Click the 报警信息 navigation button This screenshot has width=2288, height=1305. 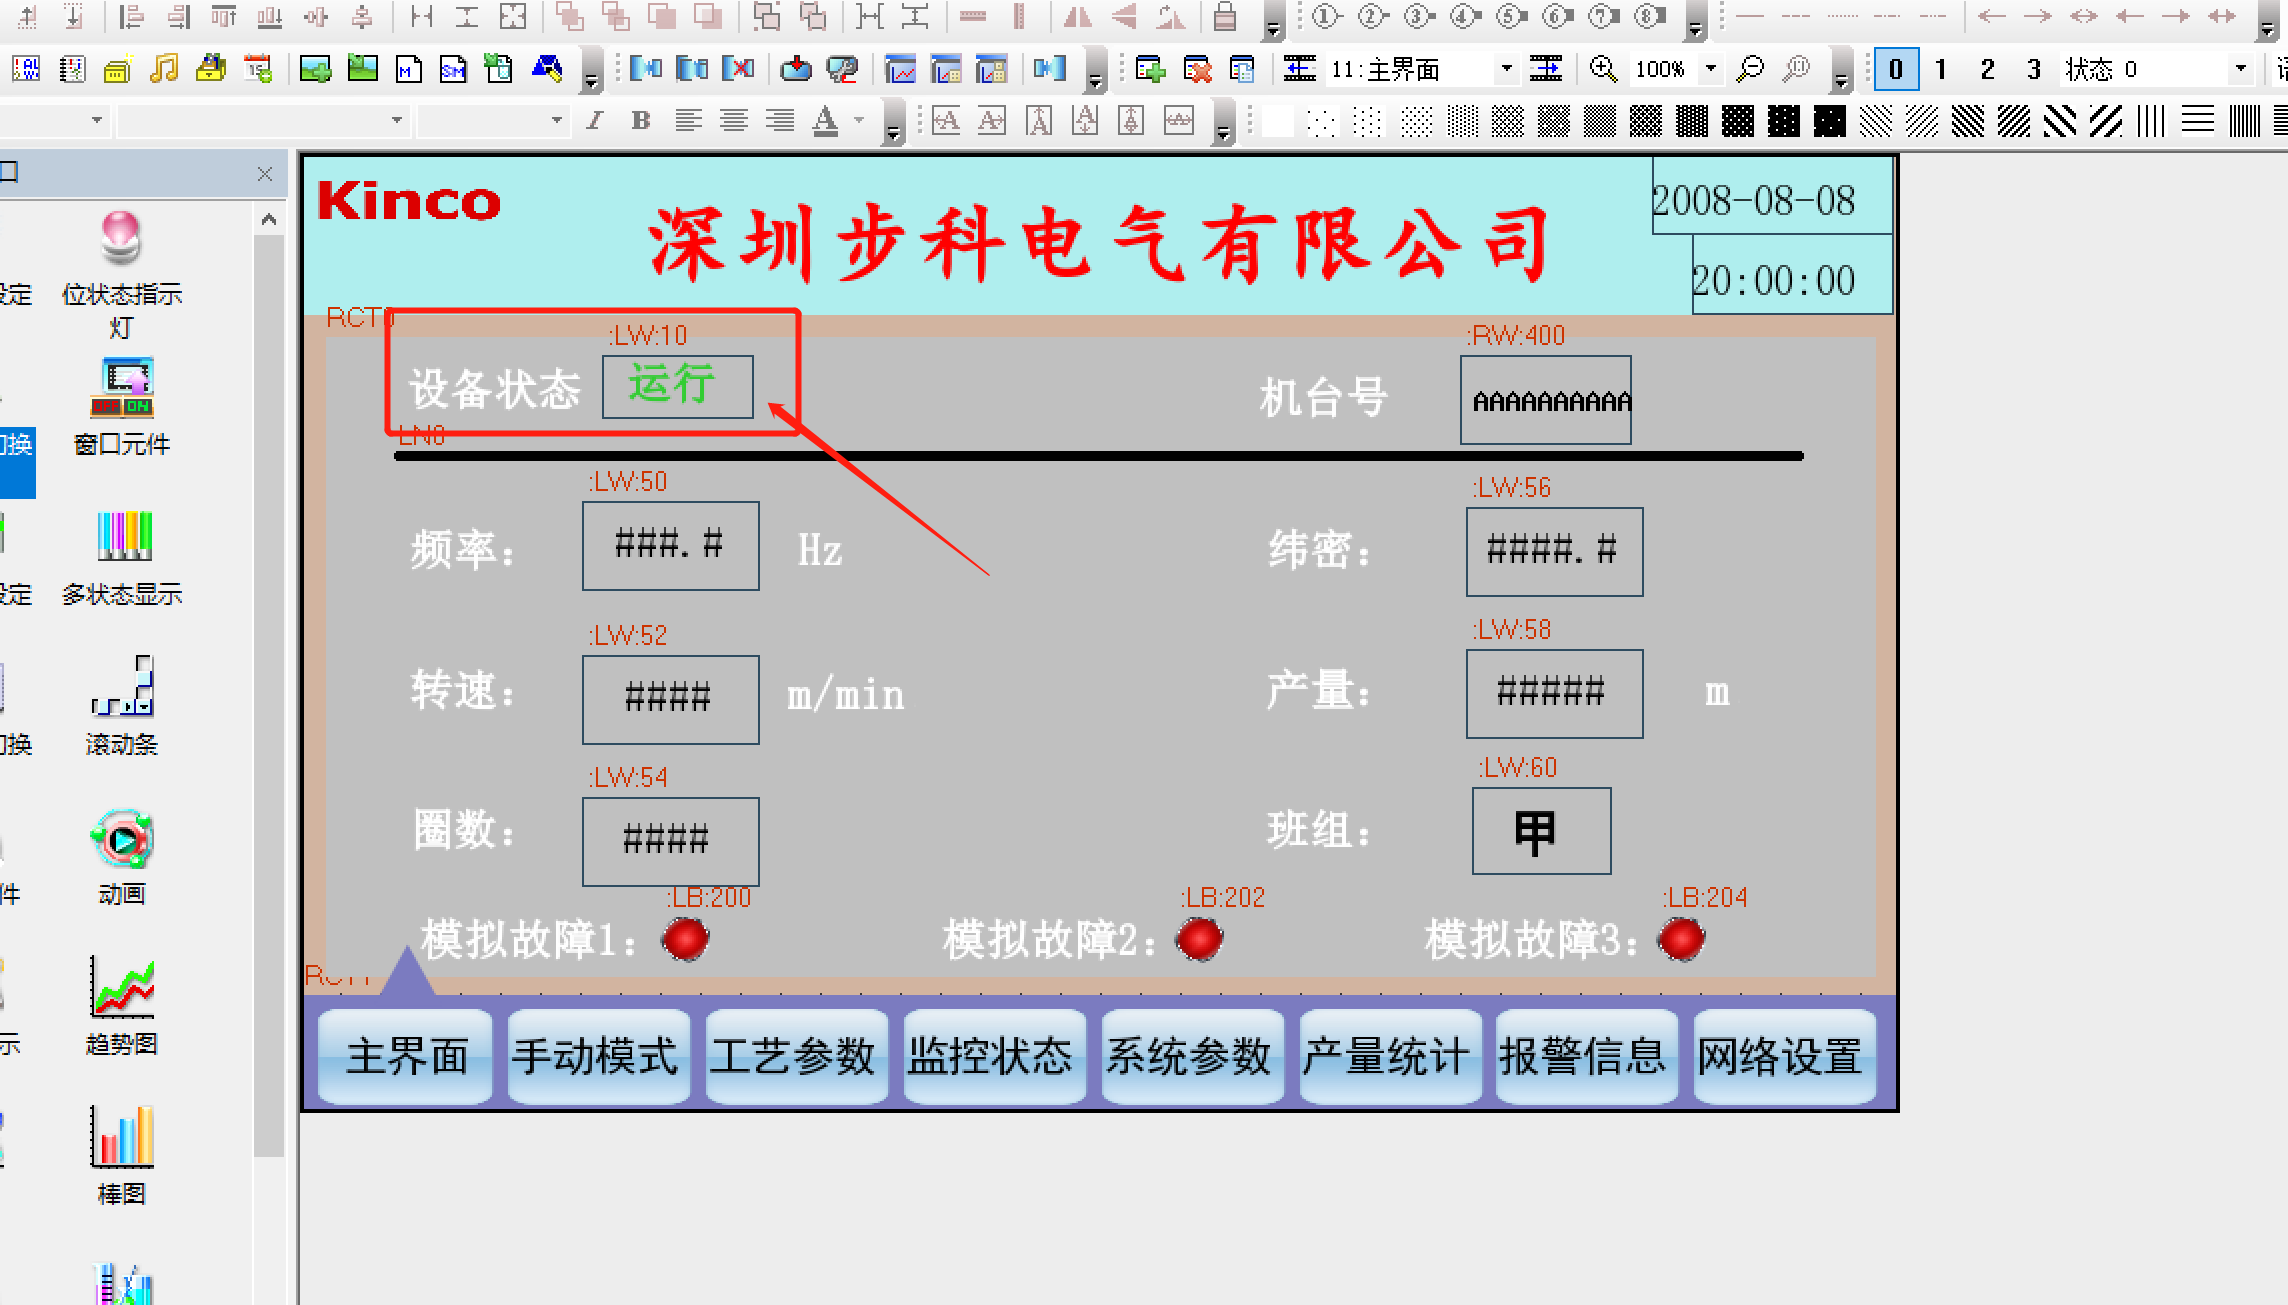[x=1586, y=1056]
